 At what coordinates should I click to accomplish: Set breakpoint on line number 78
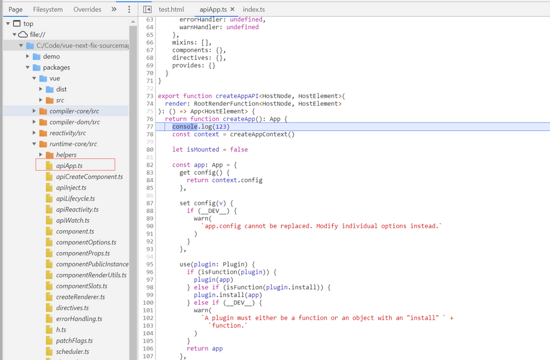[x=149, y=134]
